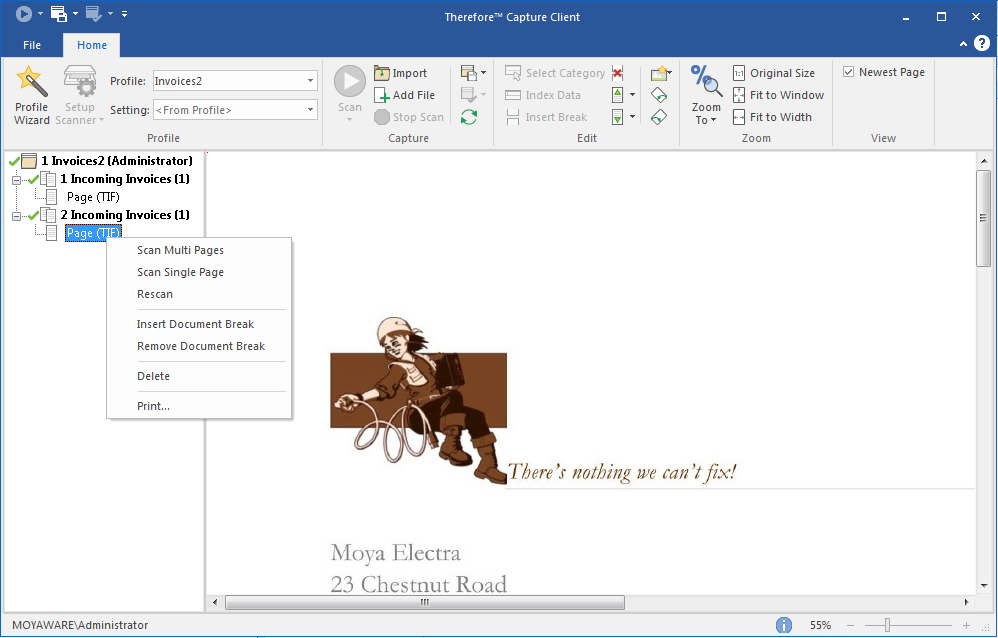Open the help question mark icon

tap(983, 44)
